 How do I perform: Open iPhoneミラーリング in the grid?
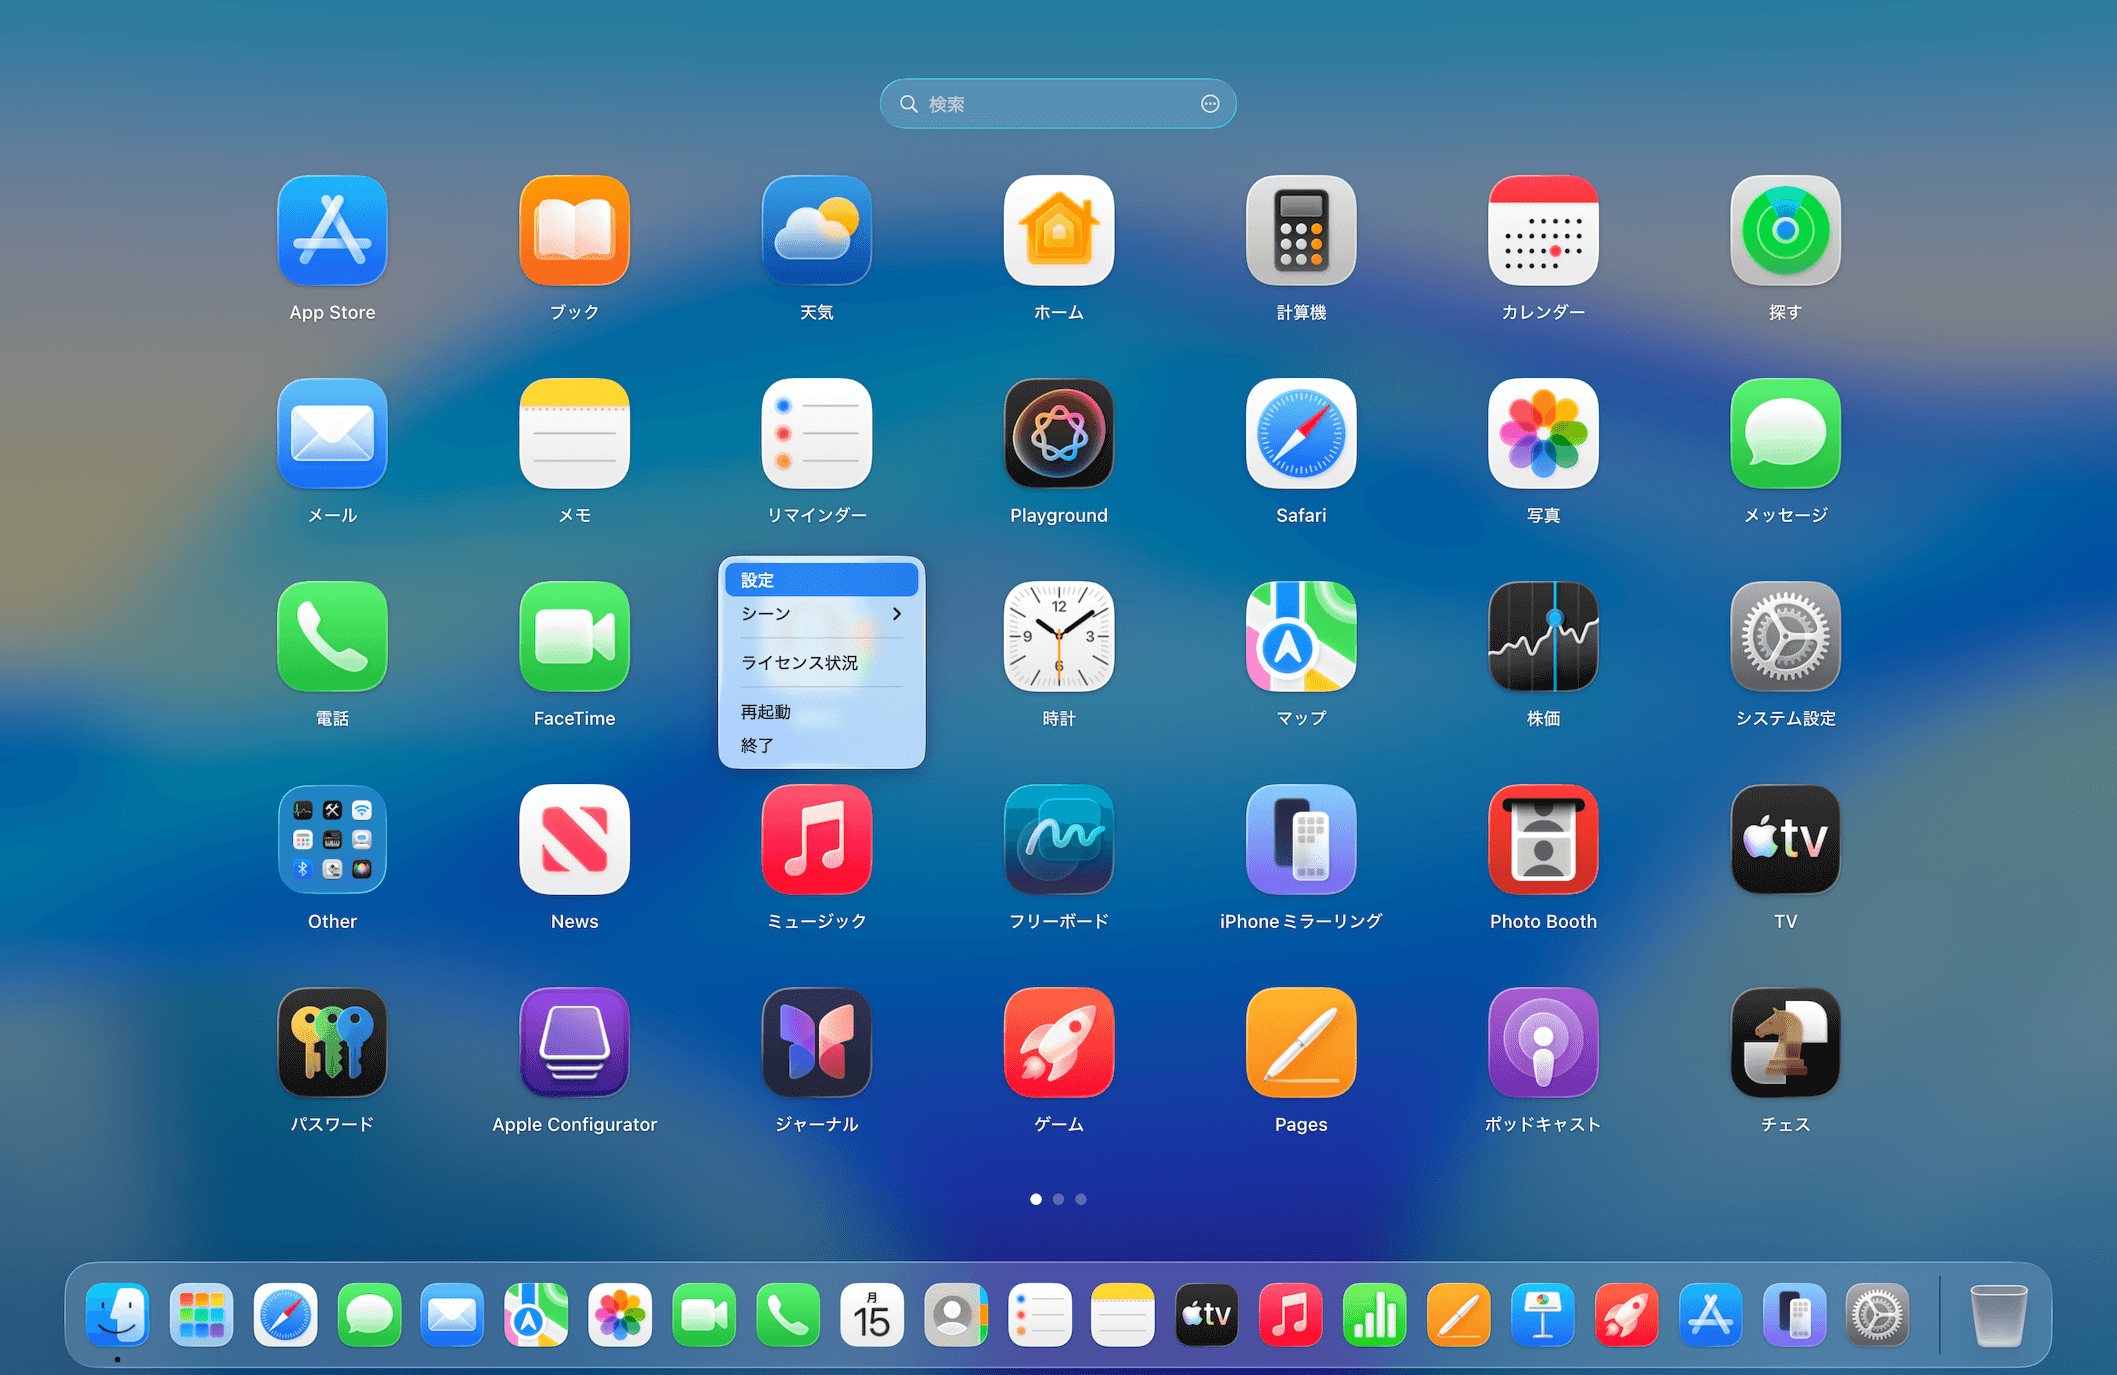1301,840
